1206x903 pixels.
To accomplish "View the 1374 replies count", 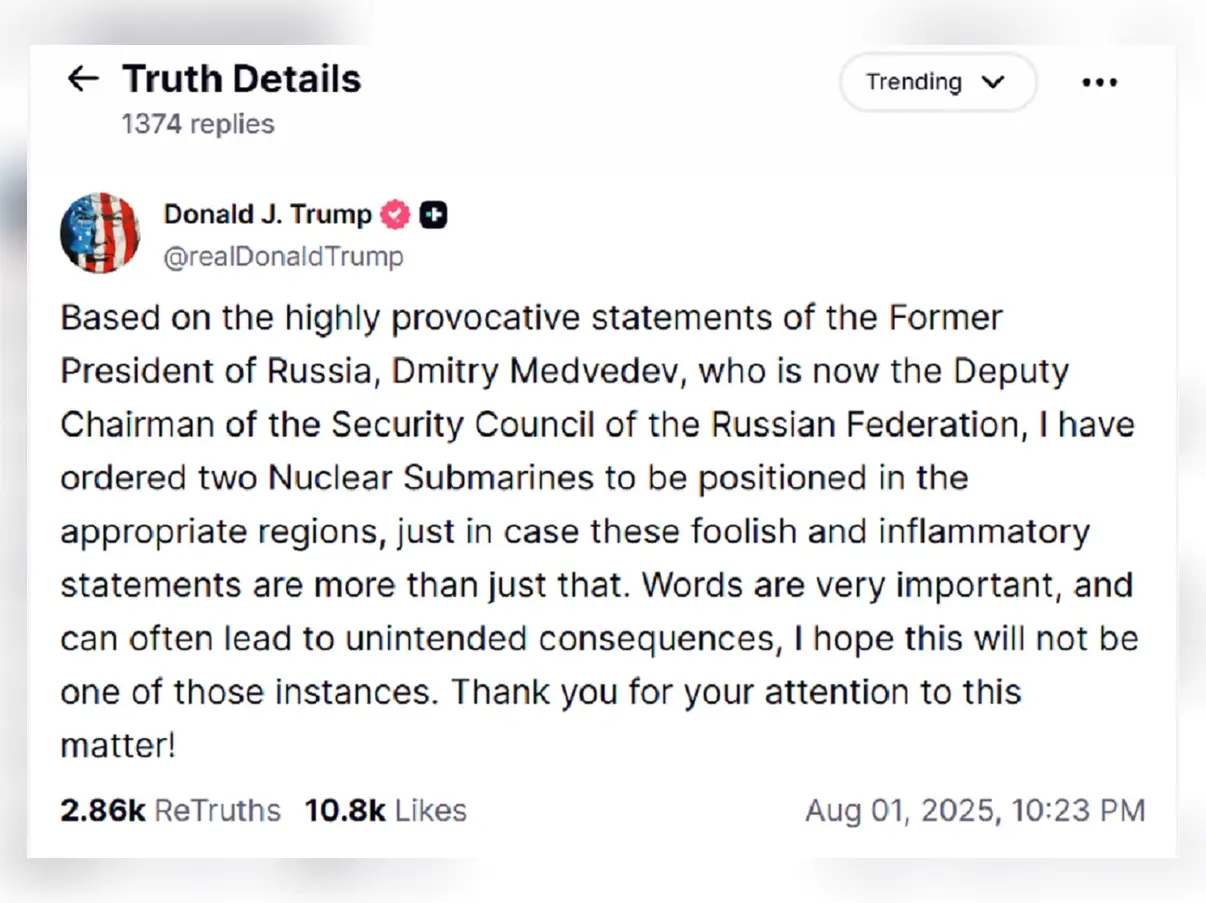I will [x=198, y=124].
